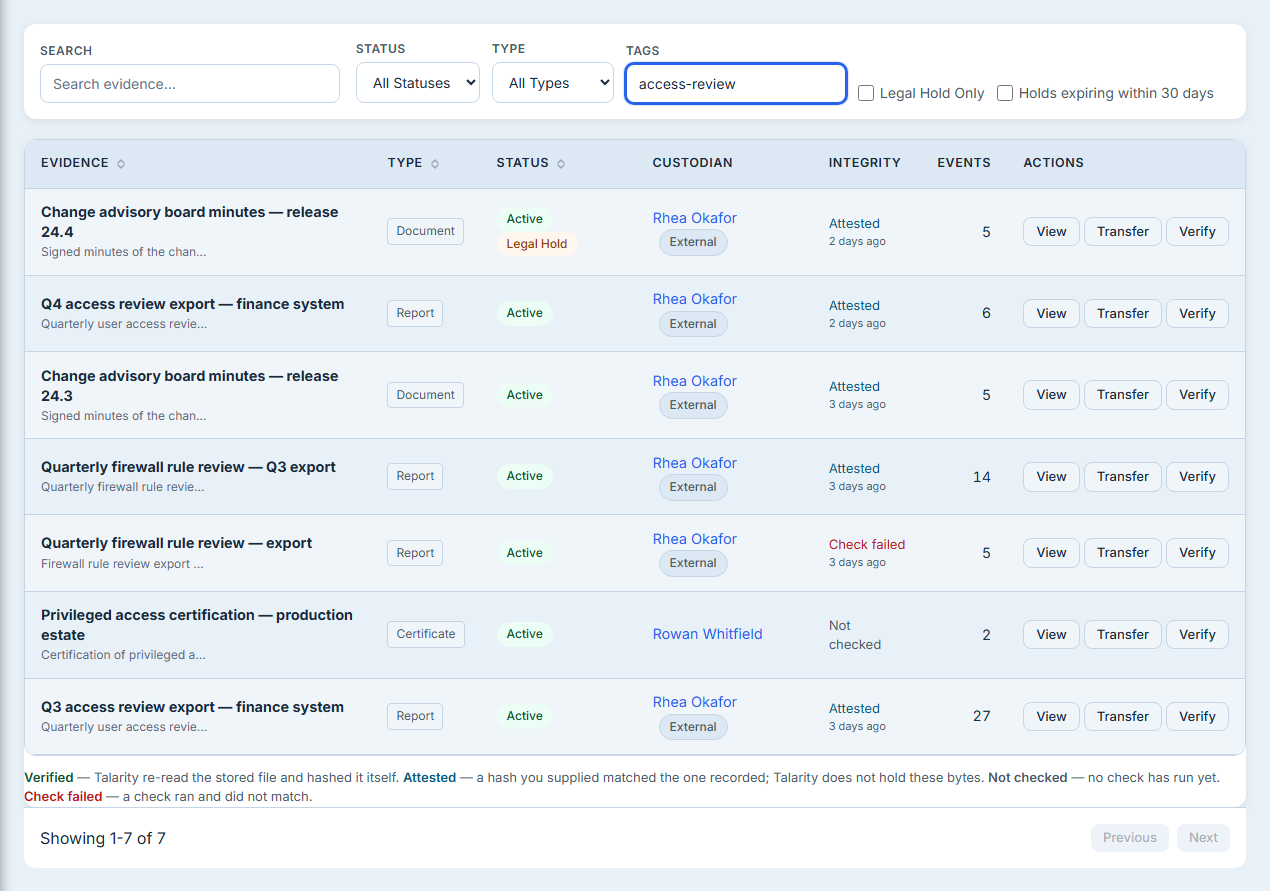This screenshot has height=891, width=1270.
Task: Click the Events column header
Action: click(964, 163)
